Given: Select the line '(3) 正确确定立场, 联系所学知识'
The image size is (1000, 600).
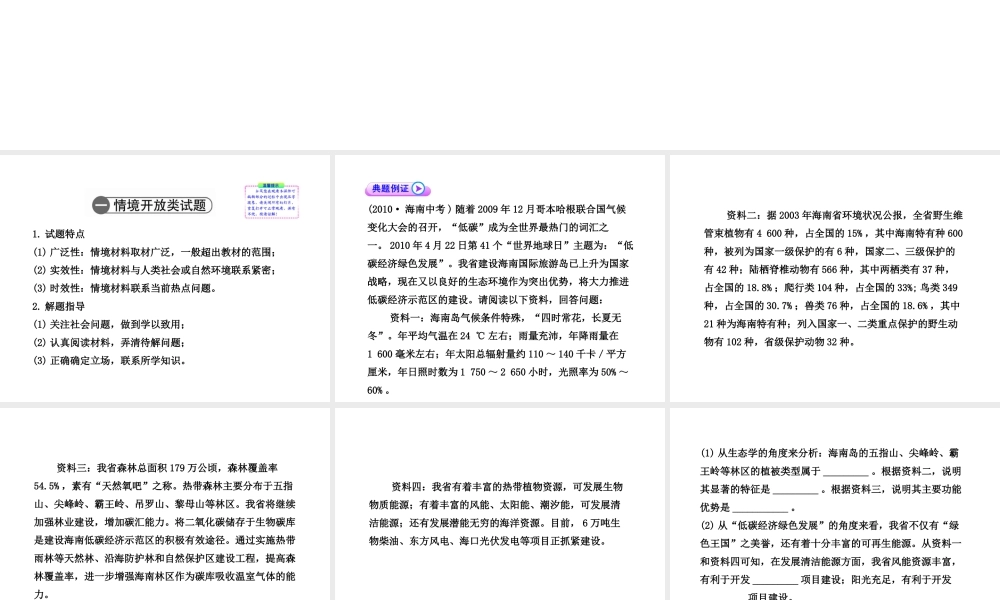Looking at the screenshot, I should (110, 360).
